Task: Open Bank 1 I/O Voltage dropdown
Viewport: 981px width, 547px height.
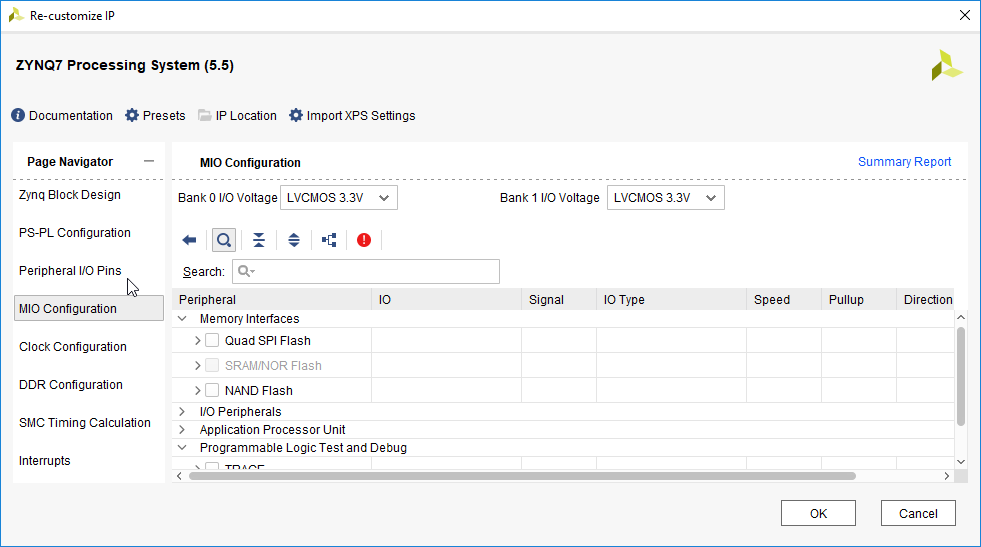Action: point(666,198)
